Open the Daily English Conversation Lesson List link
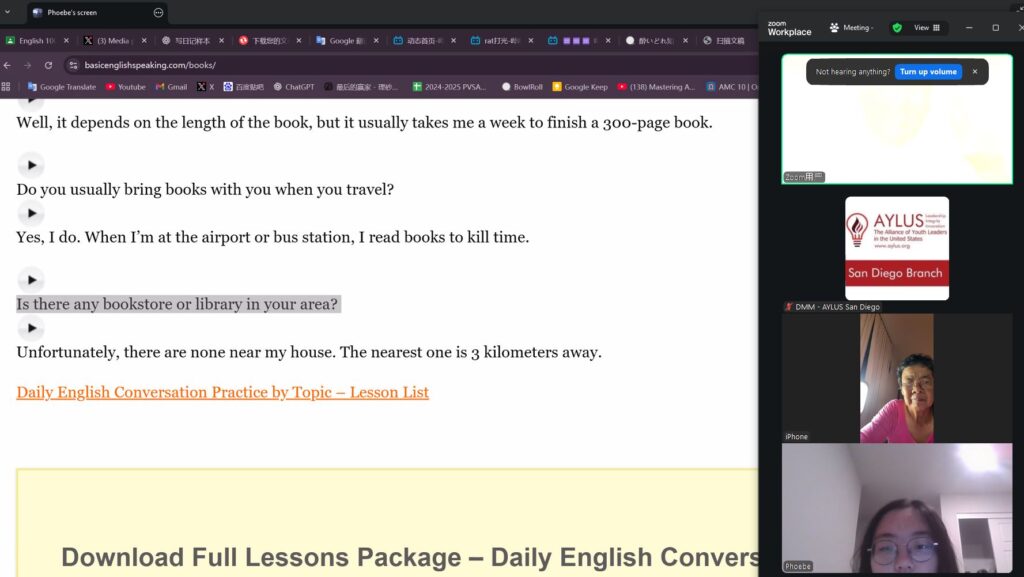Image resolution: width=1024 pixels, height=577 pixels. (x=222, y=392)
